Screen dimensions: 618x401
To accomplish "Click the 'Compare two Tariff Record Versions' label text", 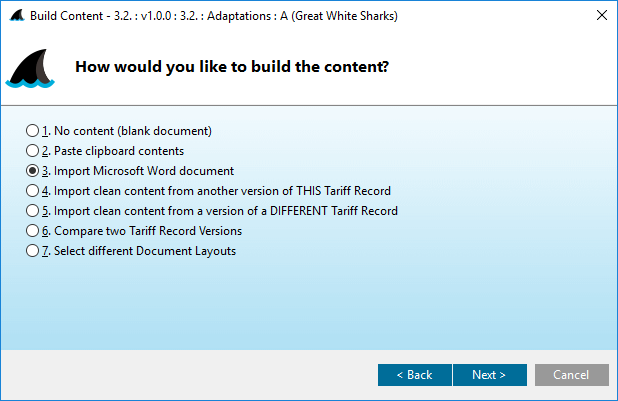I will pos(148,231).
